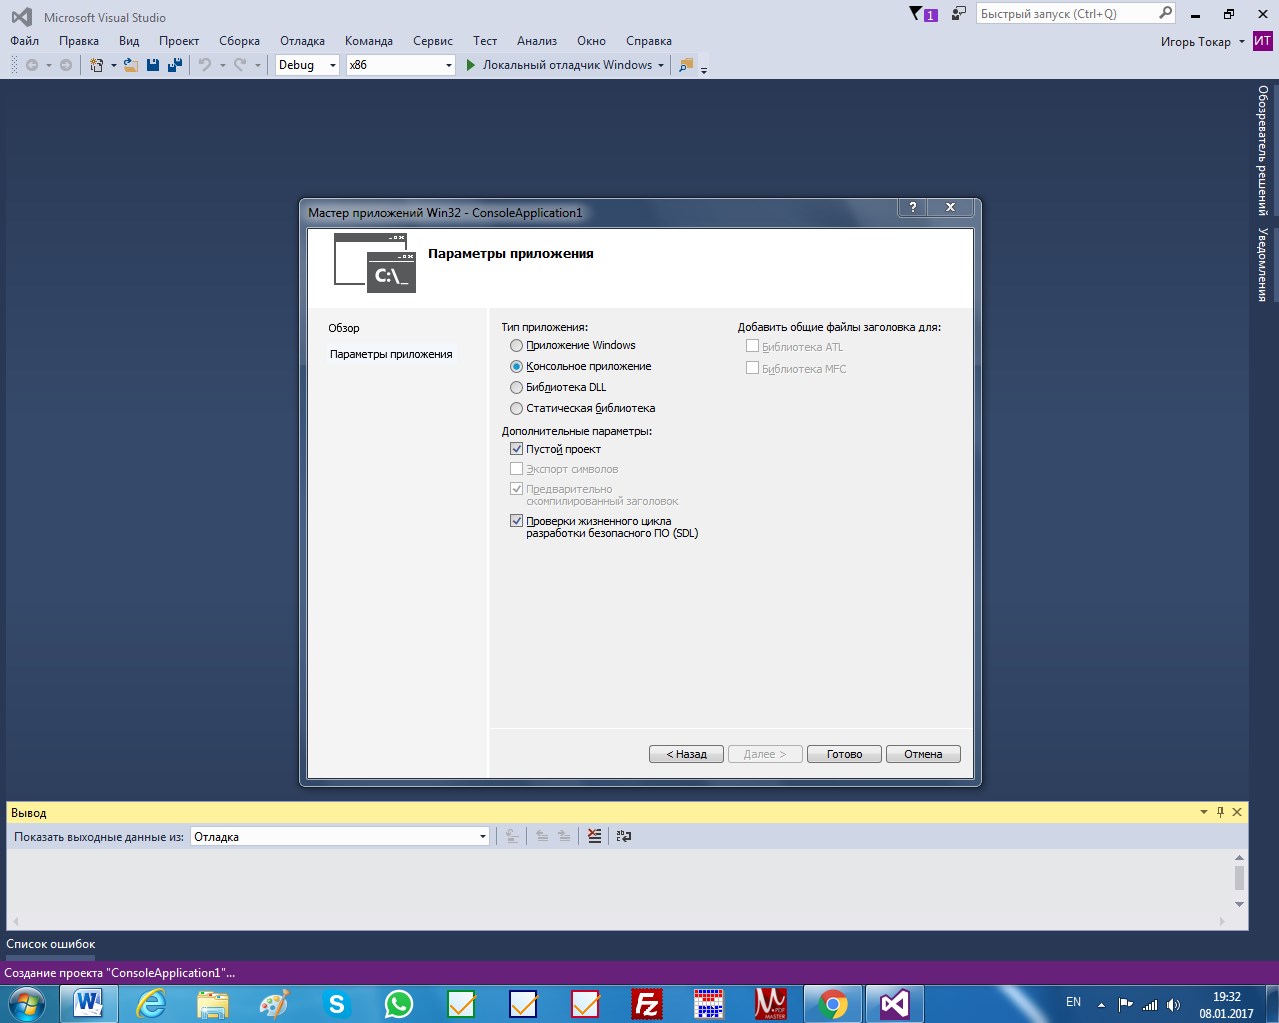1279x1023 pixels.
Task: Click the Экспорт символов checkbox
Action: [x=516, y=468]
